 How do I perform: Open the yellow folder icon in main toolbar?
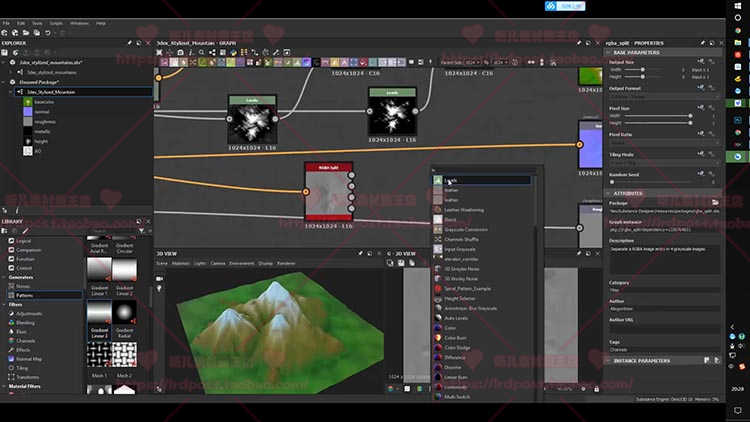click(x=26, y=33)
